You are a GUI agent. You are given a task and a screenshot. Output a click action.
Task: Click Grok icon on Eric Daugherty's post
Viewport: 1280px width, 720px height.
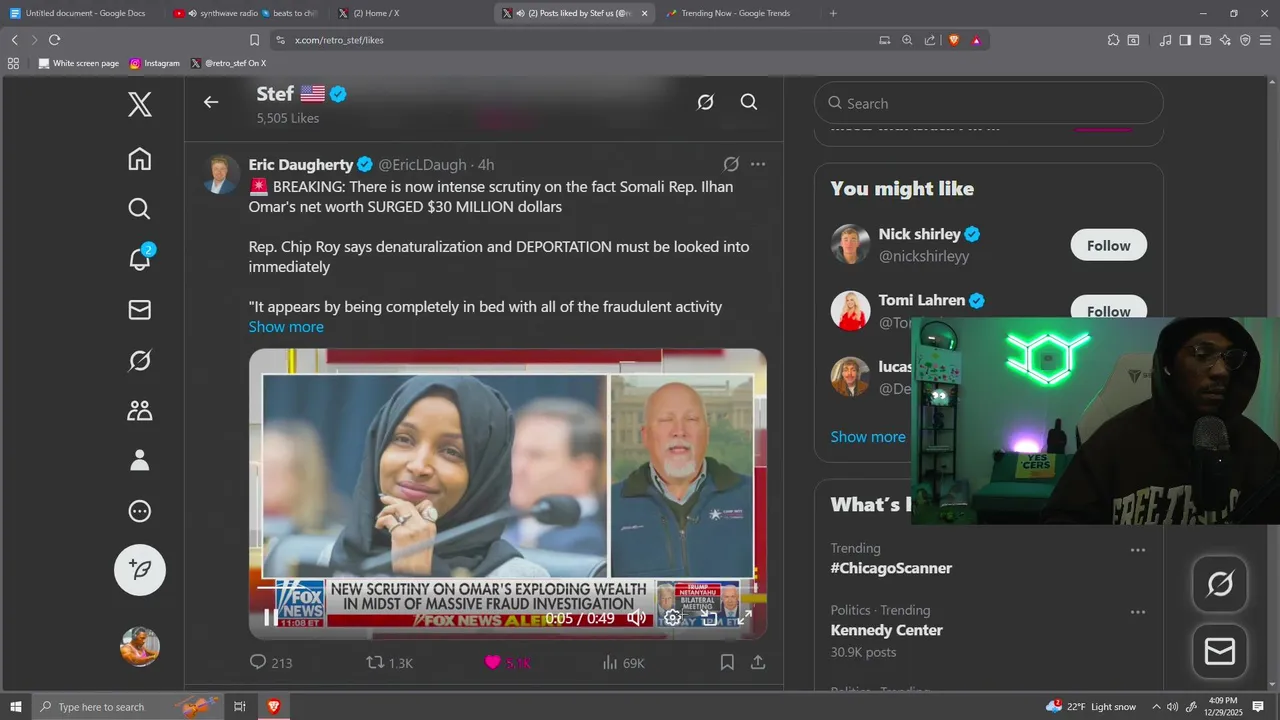(x=731, y=164)
